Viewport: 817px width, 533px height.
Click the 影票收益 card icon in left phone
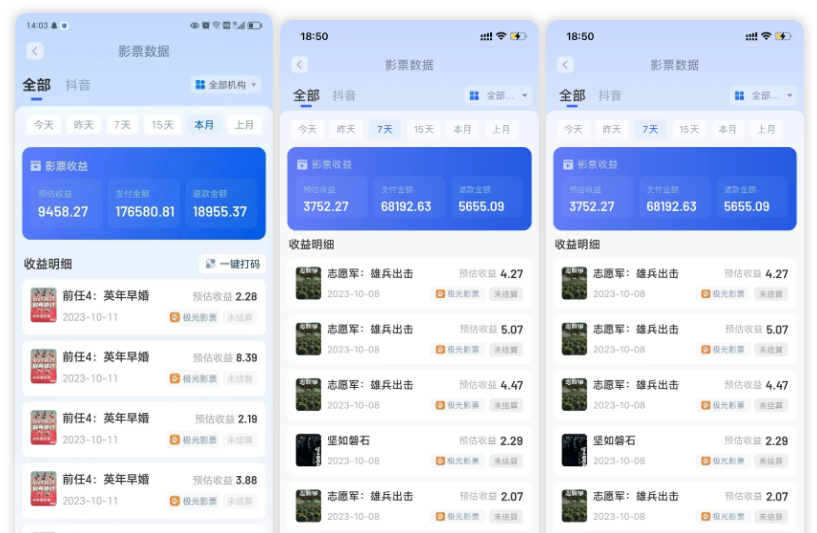tap(36, 165)
